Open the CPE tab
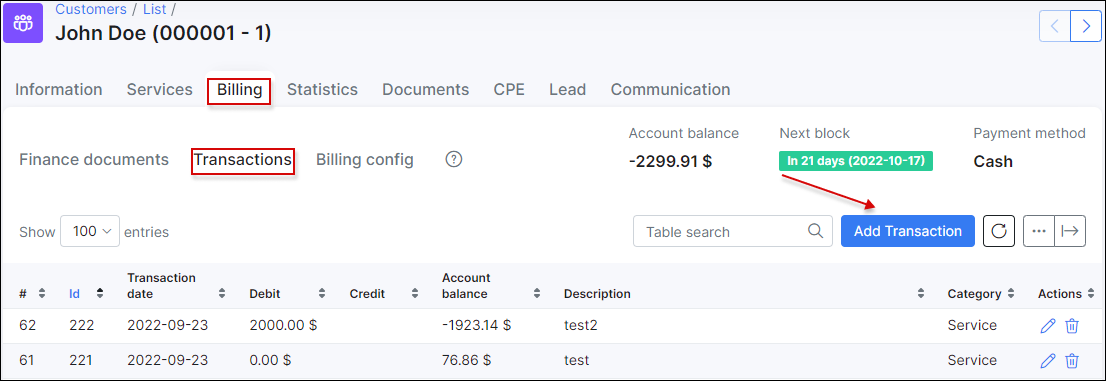The height and width of the screenshot is (381, 1106). click(x=509, y=90)
